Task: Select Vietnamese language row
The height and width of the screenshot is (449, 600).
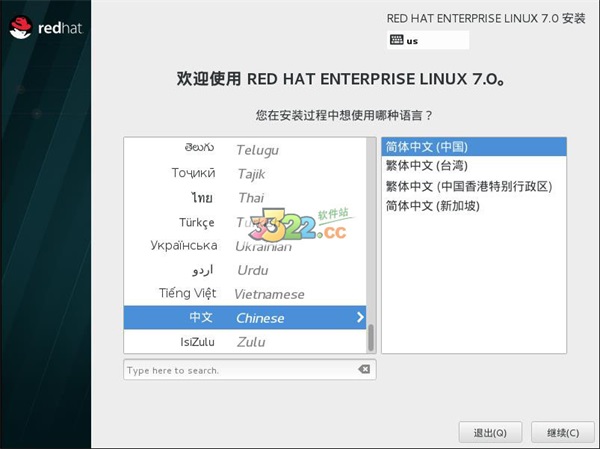Action: 245,294
